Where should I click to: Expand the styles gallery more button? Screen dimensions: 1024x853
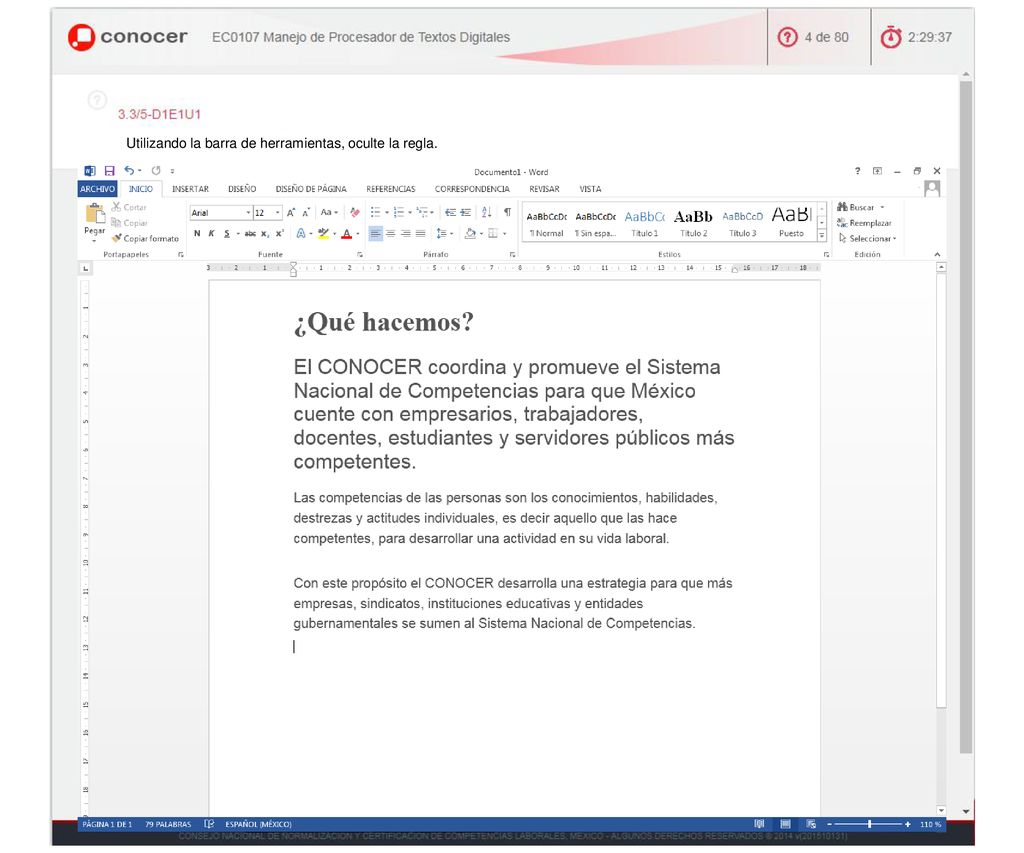(x=822, y=235)
